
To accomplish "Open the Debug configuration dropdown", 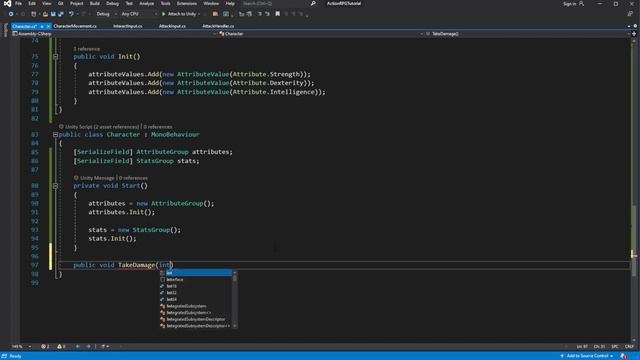I will (106, 14).
